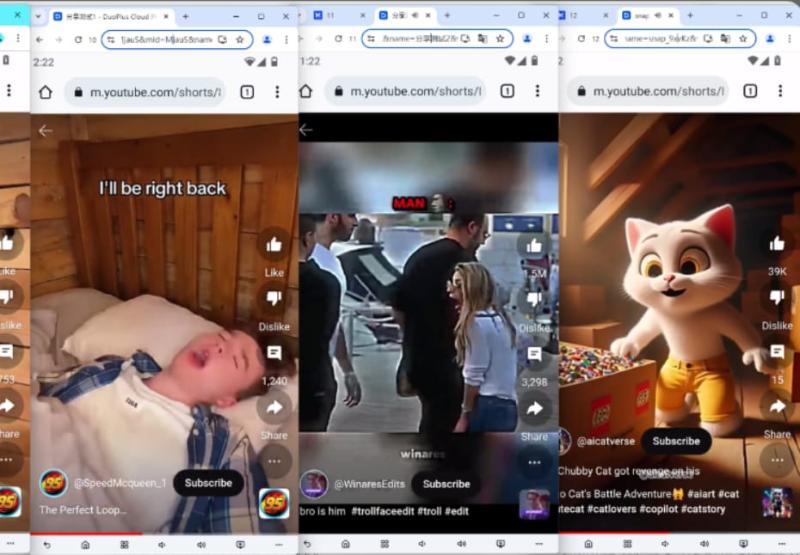Go back from the SpeedMcqueen short

45,131
